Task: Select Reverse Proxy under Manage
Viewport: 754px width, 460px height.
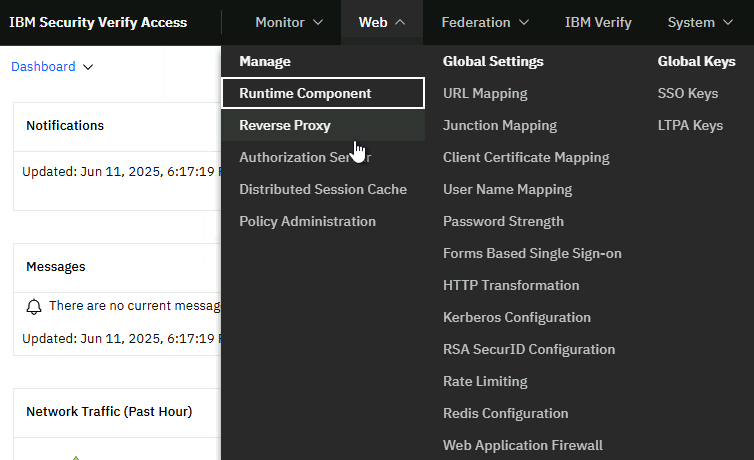Action: coord(323,125)
